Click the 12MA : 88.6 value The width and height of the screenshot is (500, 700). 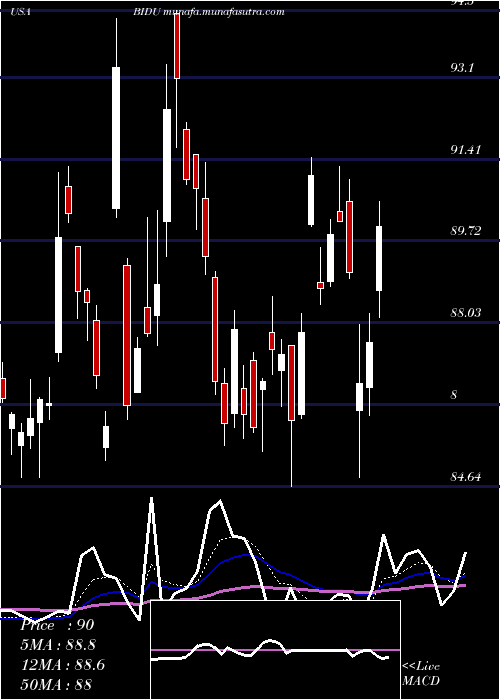[x=62, y=665]
